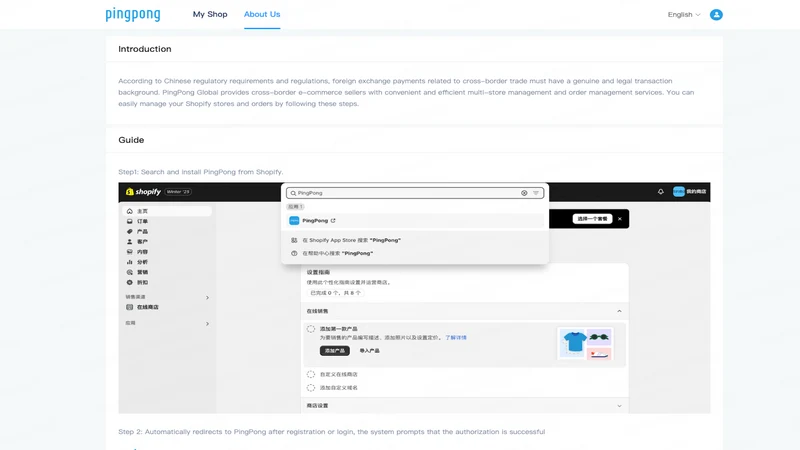Image resolution: width=800 pixels, height=450 pixels.
Task: Click the "Step 2: Automatically redirects" text
Action: [x=332, y=432]
